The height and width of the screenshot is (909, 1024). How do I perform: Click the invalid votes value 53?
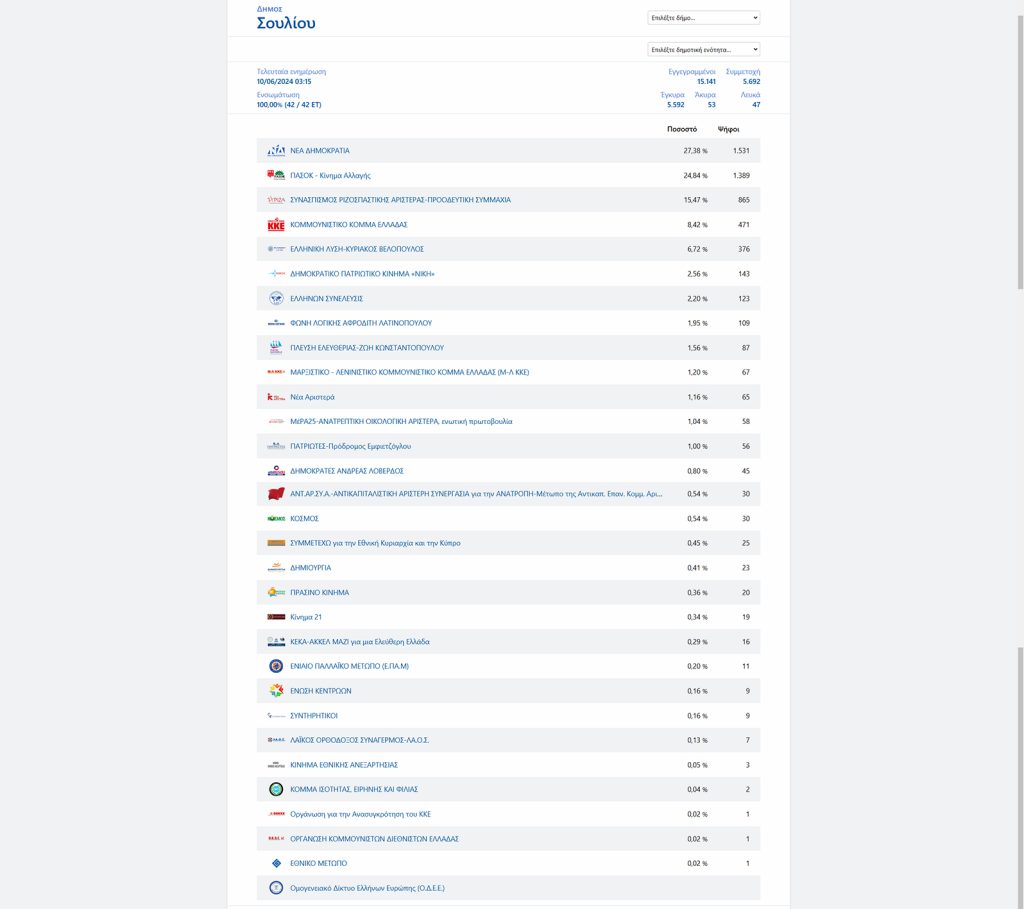tap(711, 104)
